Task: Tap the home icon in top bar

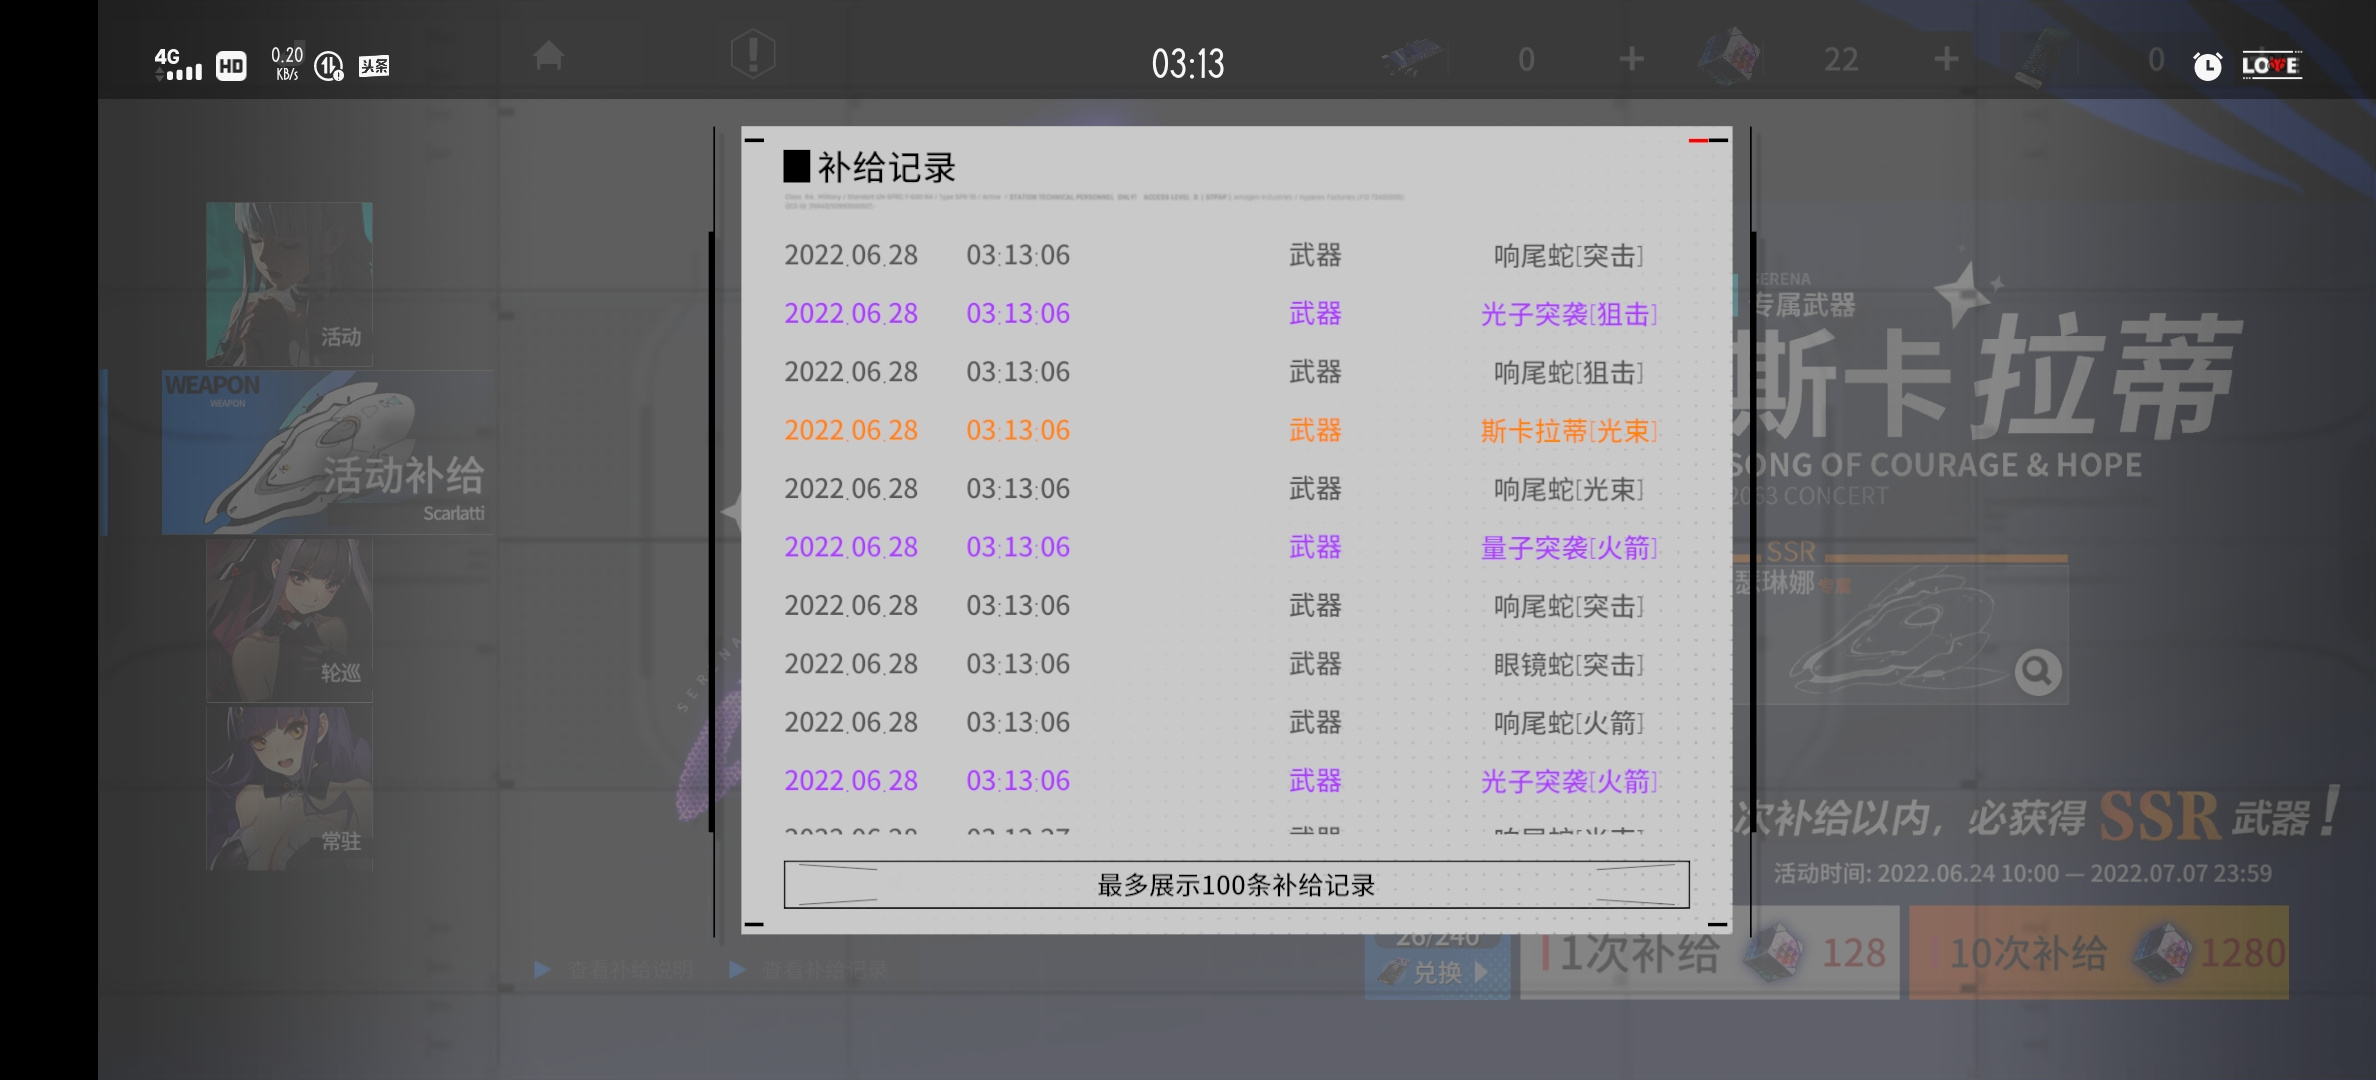Action: pos(548,56)
